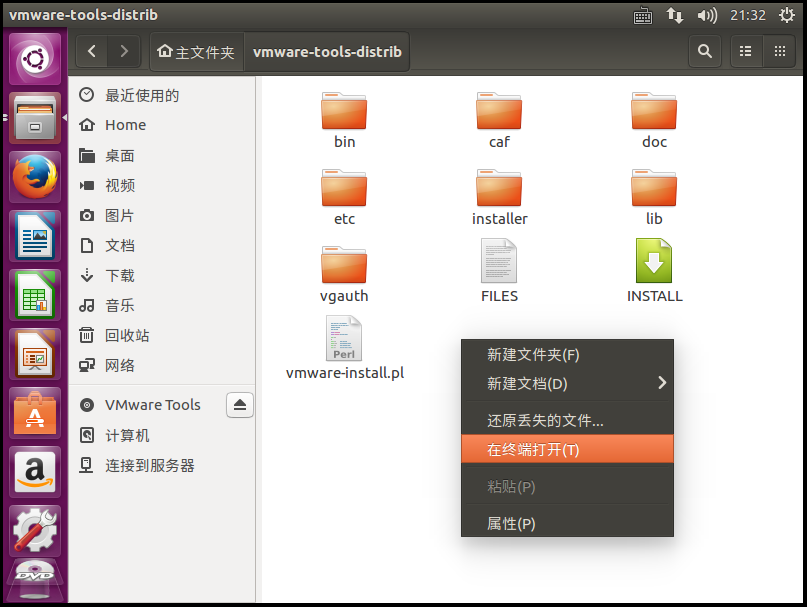This screenshot has width=807, height=607.
Task: Open network indicator in top panel
Action: coord(675,15)
